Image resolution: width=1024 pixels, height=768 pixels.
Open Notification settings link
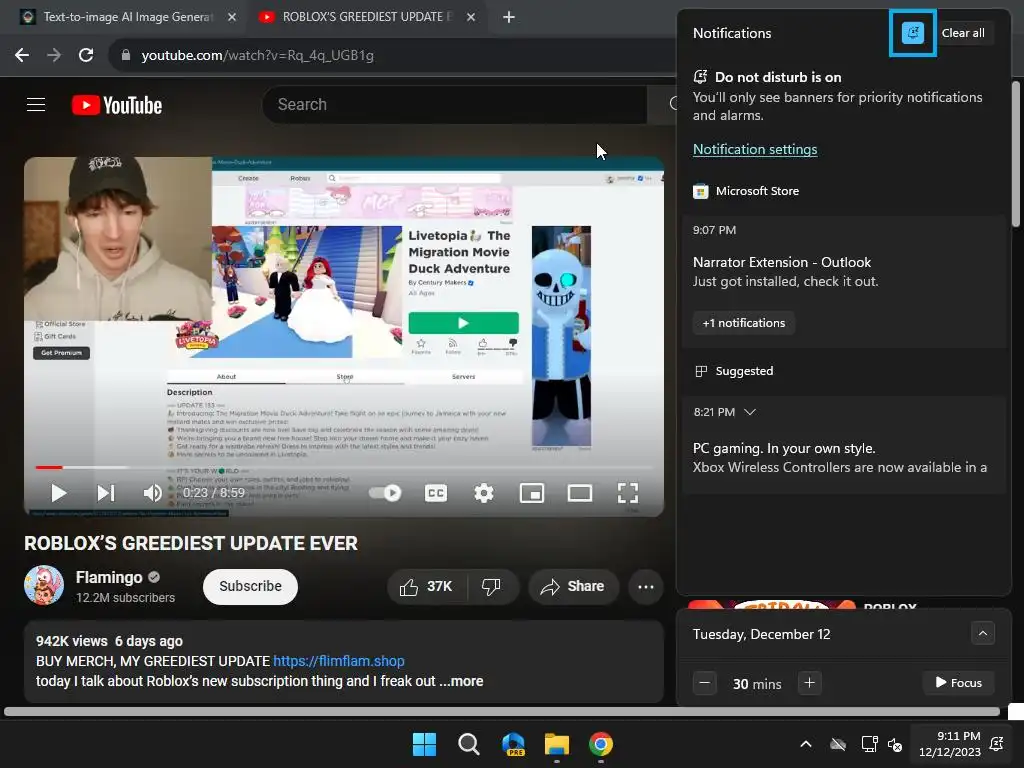[x=755, y=149]
